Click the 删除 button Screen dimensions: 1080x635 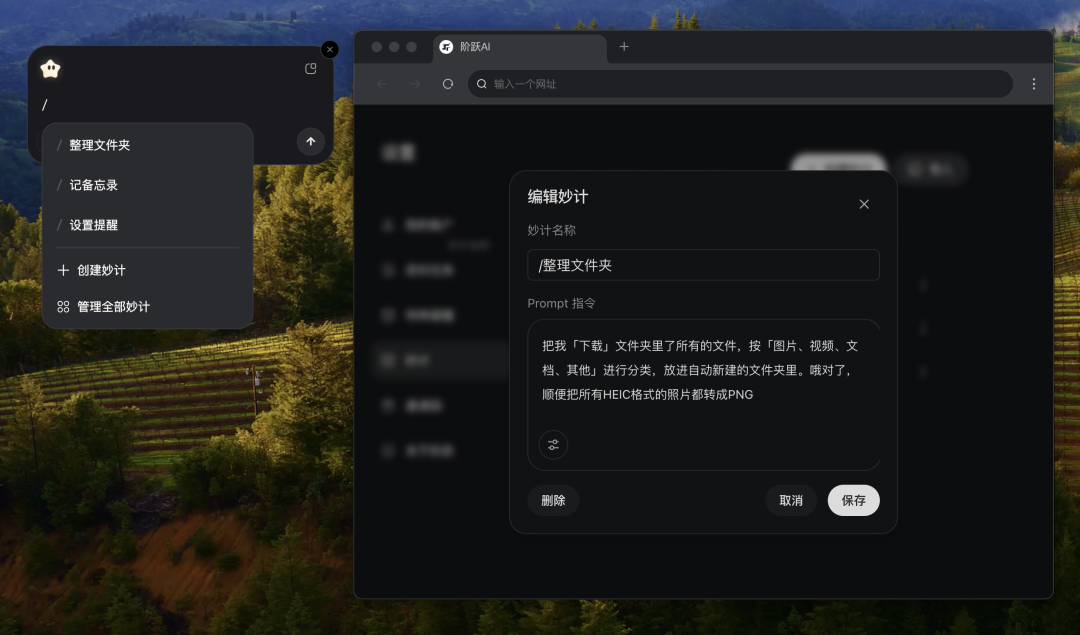click(553, 501)
